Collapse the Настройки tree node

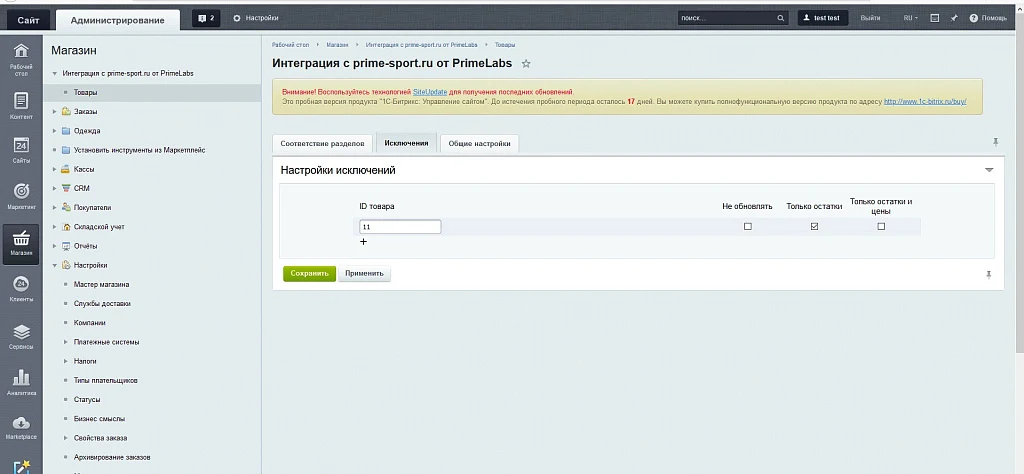point(55,265)
